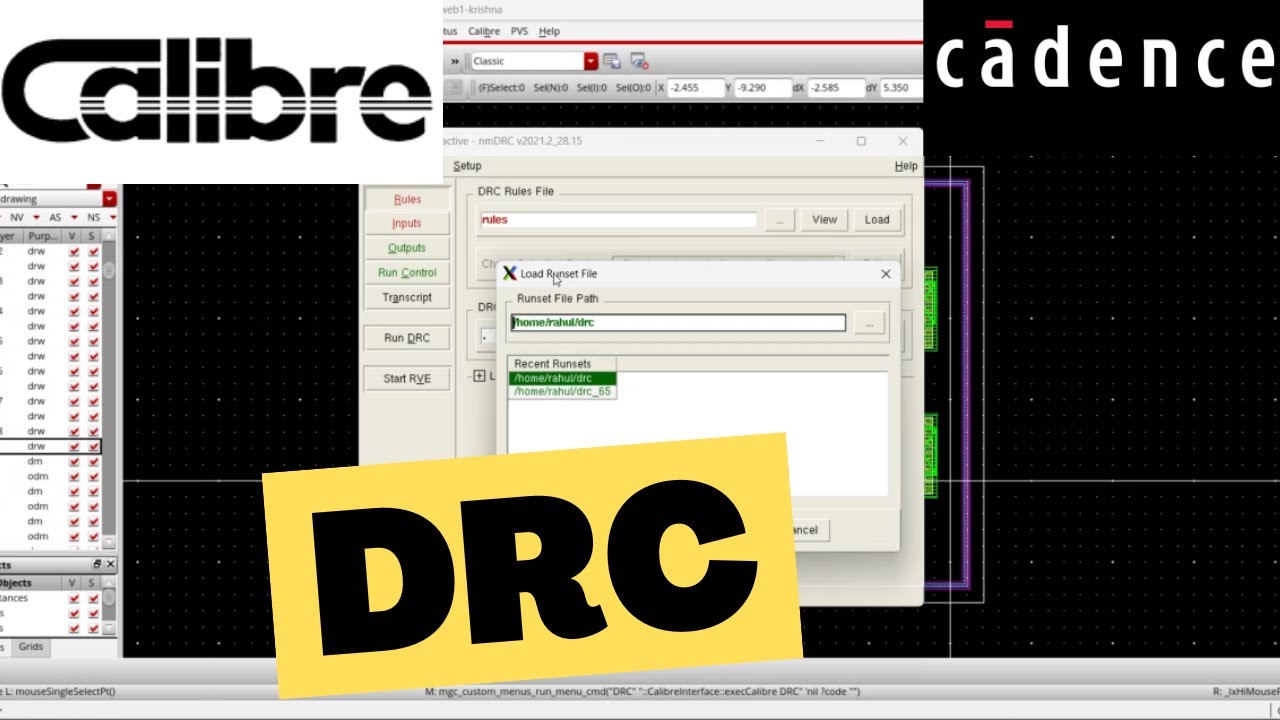
Task: Click the S column header in layer list
Action: 92,236
